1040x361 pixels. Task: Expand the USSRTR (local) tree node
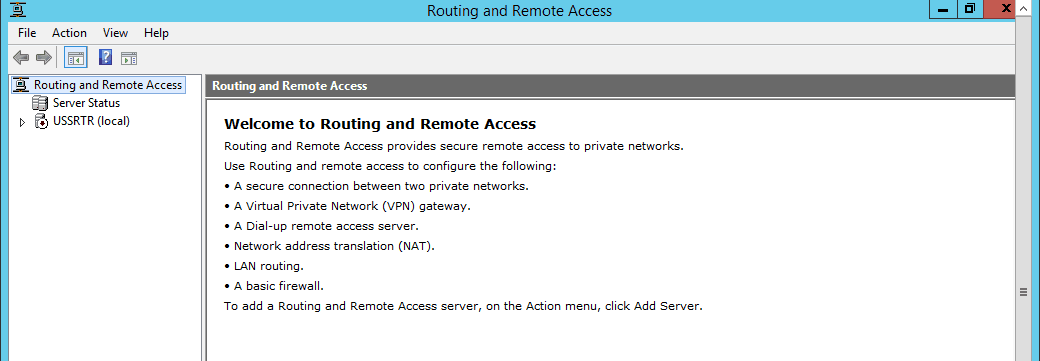coord(22,122)
